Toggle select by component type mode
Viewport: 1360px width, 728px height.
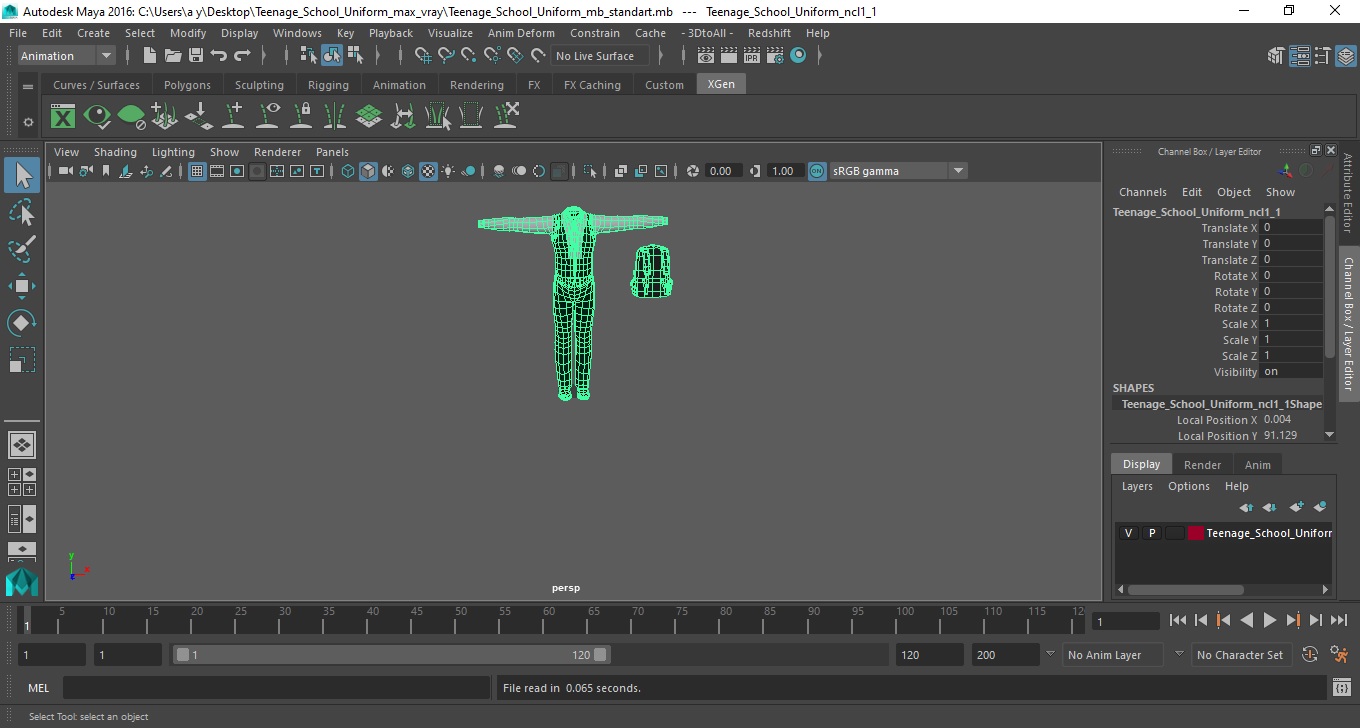355,56
